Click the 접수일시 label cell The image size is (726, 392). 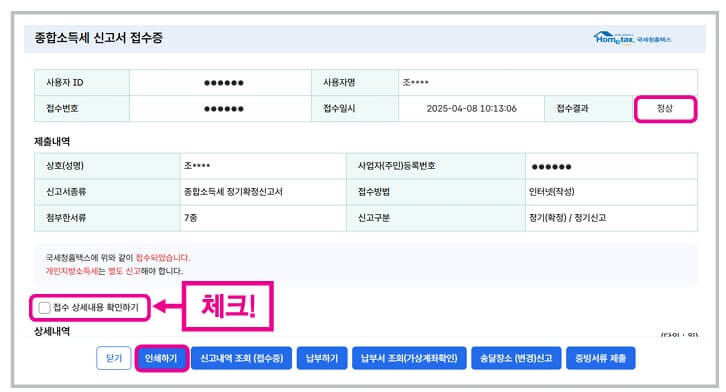point(355,109)
